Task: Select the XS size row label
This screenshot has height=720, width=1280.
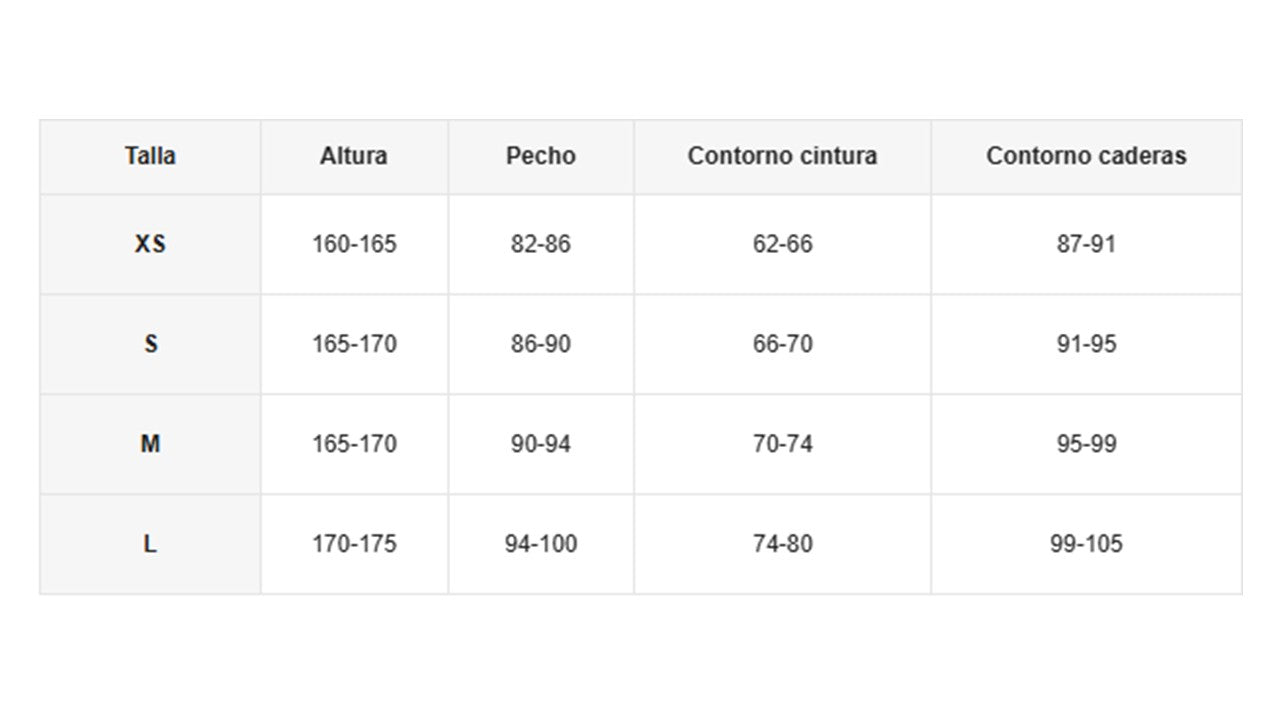Action: (150, 244)
